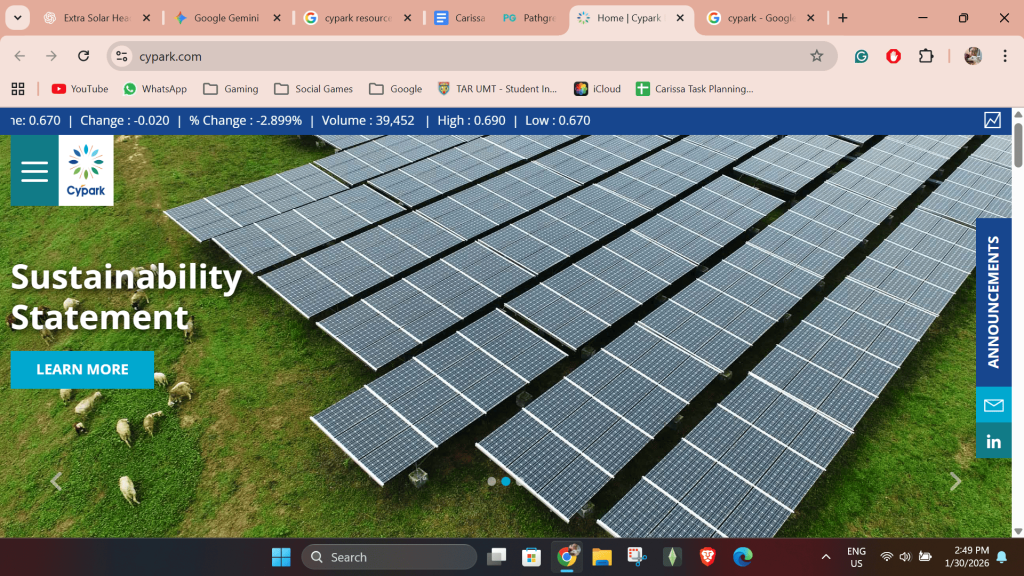Expand the hidden icons in the system tray
The height and width of the screenshot is (576, 1024).
point(826,556)
